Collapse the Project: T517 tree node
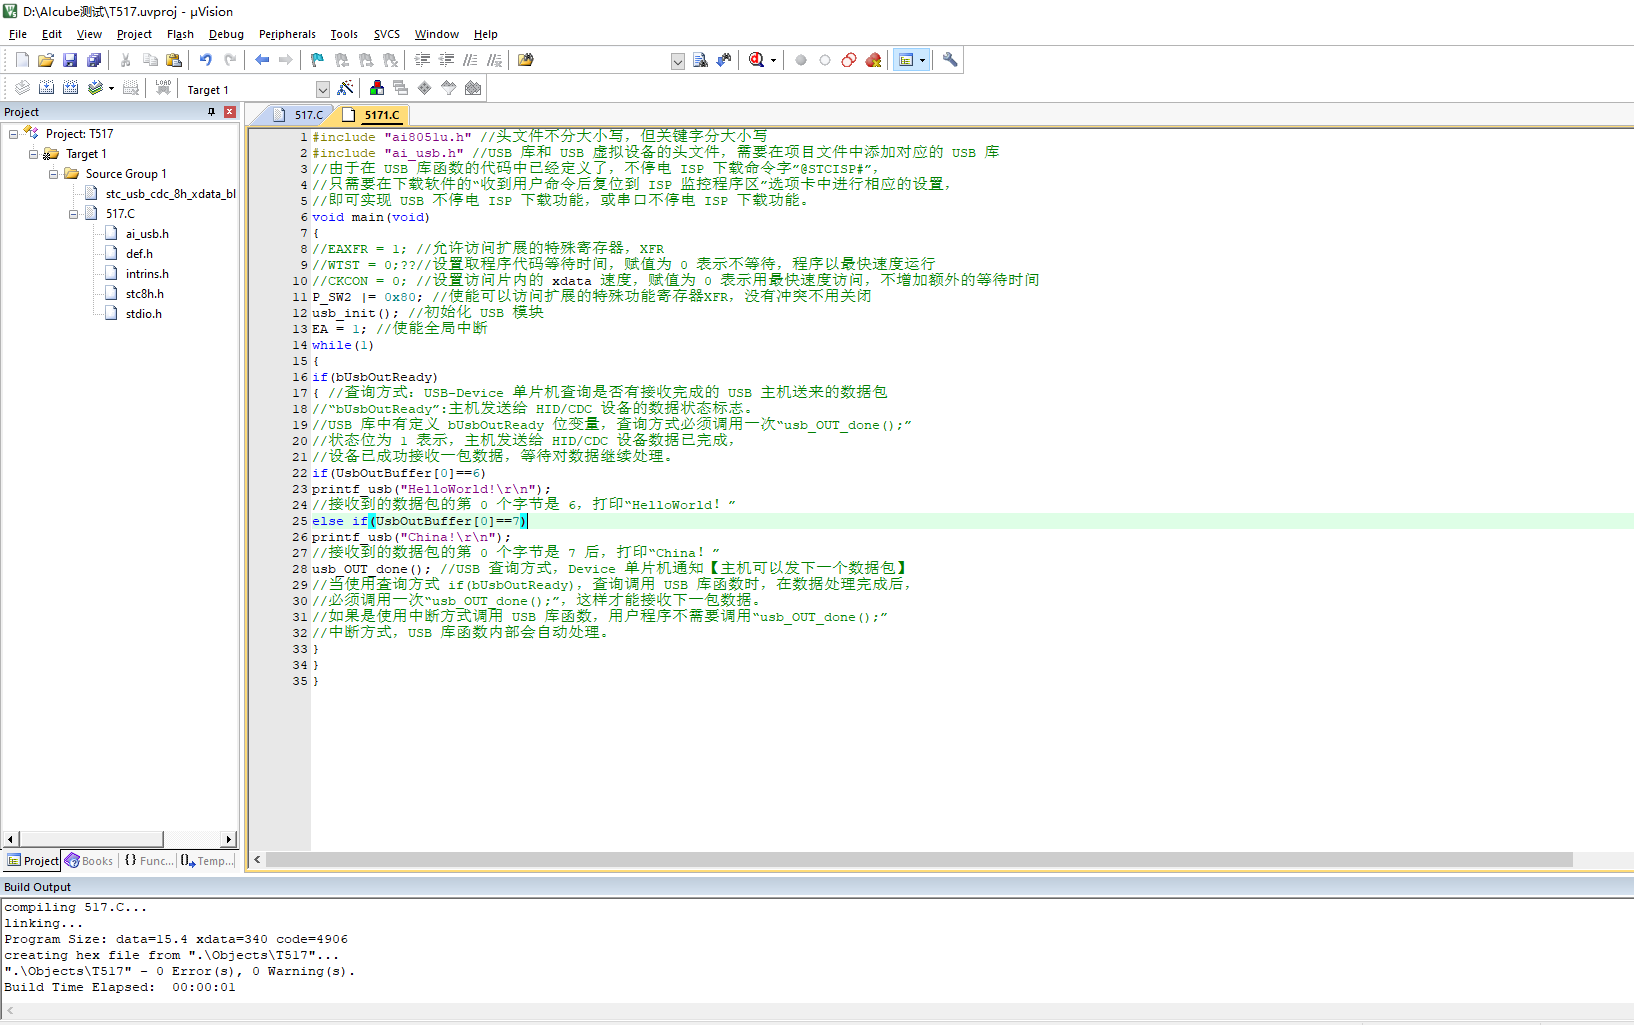The image size is (1634, 1025). point(13,134)
